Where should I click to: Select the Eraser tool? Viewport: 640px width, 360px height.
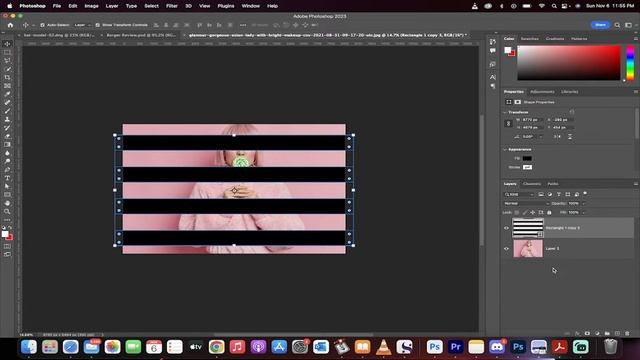[x=7, y=136]
